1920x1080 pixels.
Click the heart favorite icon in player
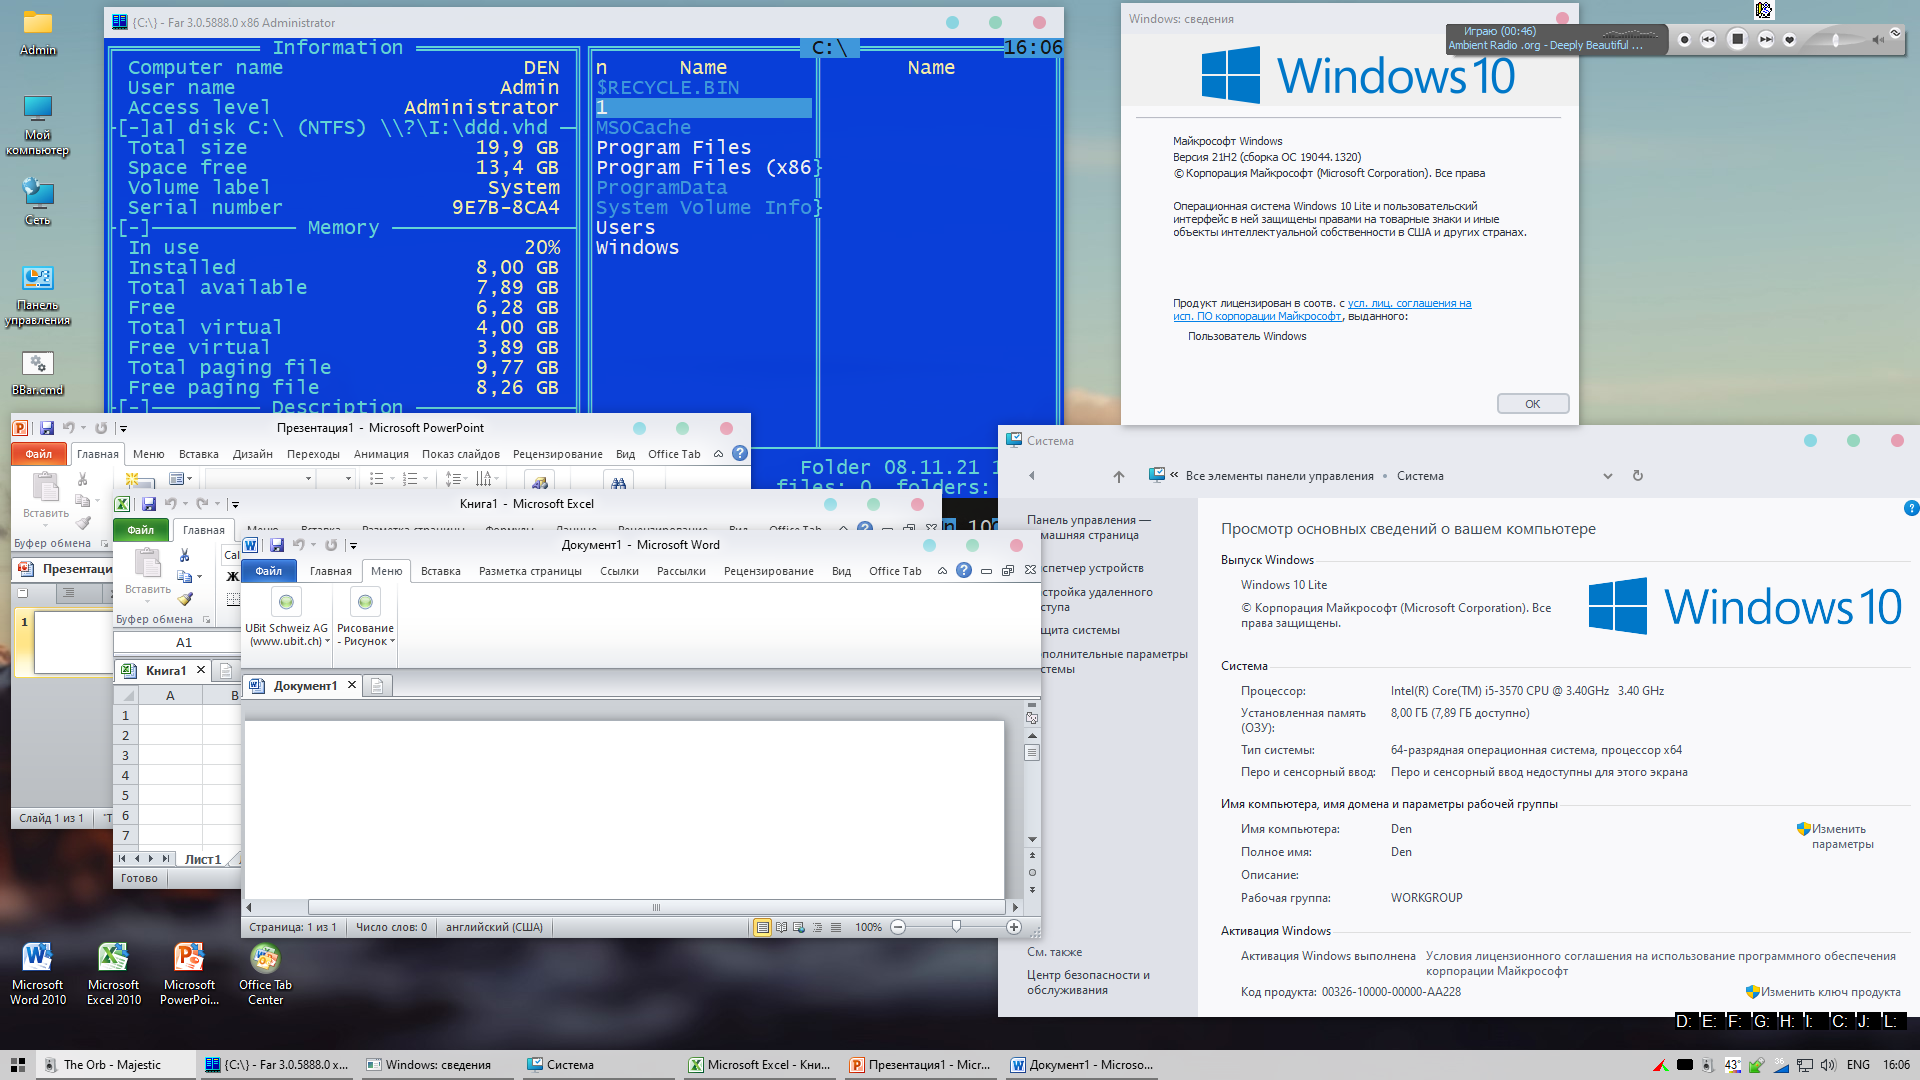point(1790,40)
